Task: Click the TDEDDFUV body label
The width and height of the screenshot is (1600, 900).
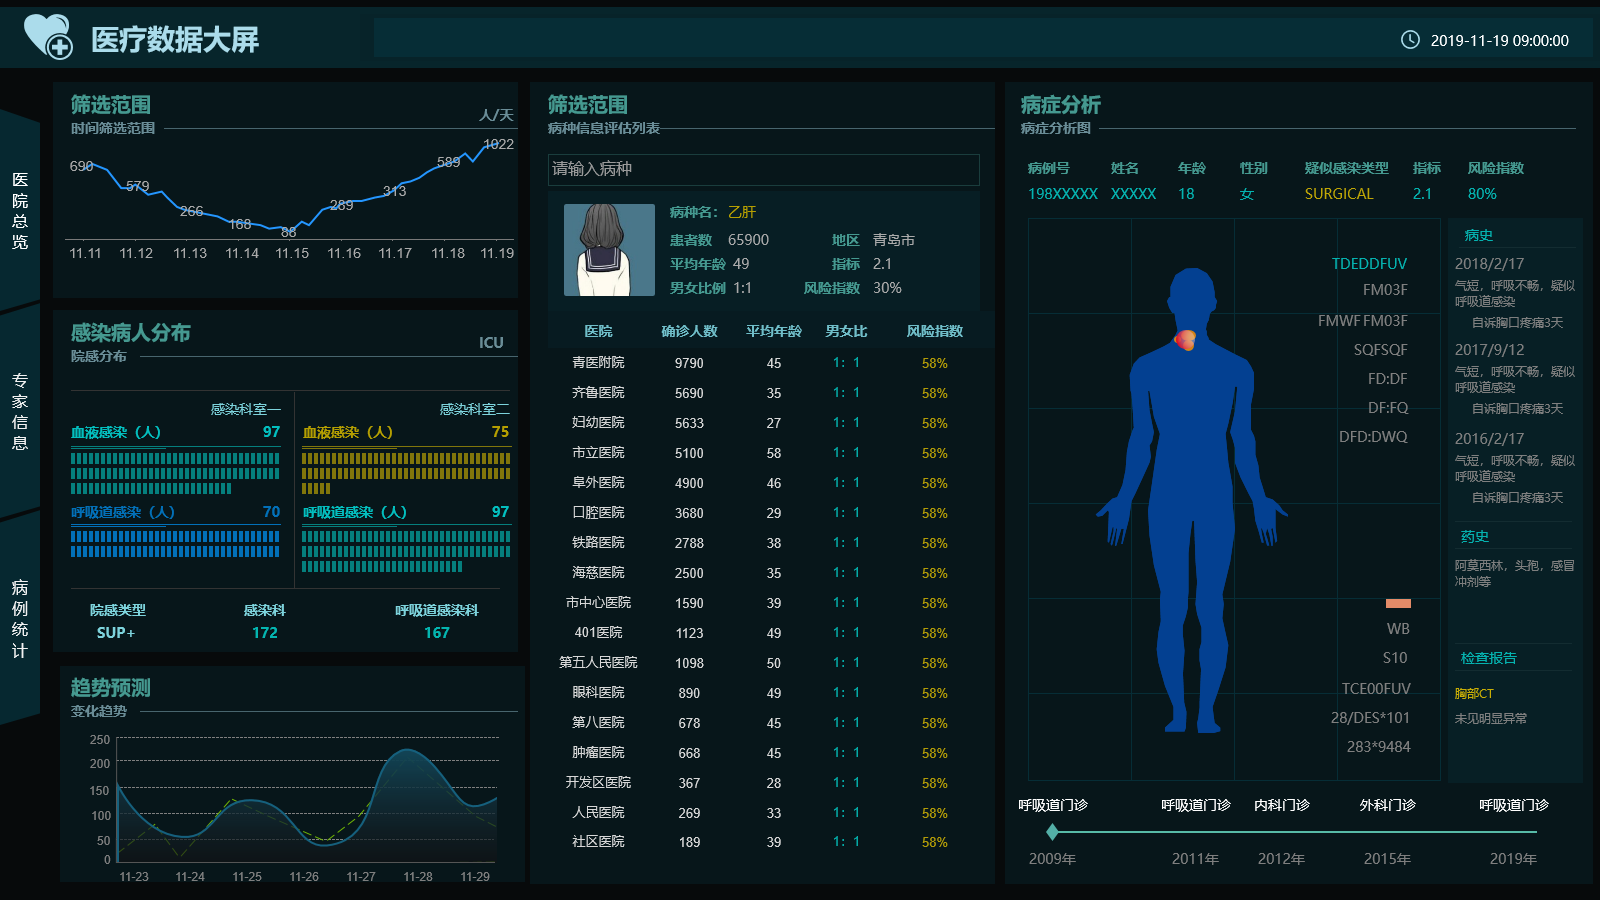Action: pos(1369,264)
